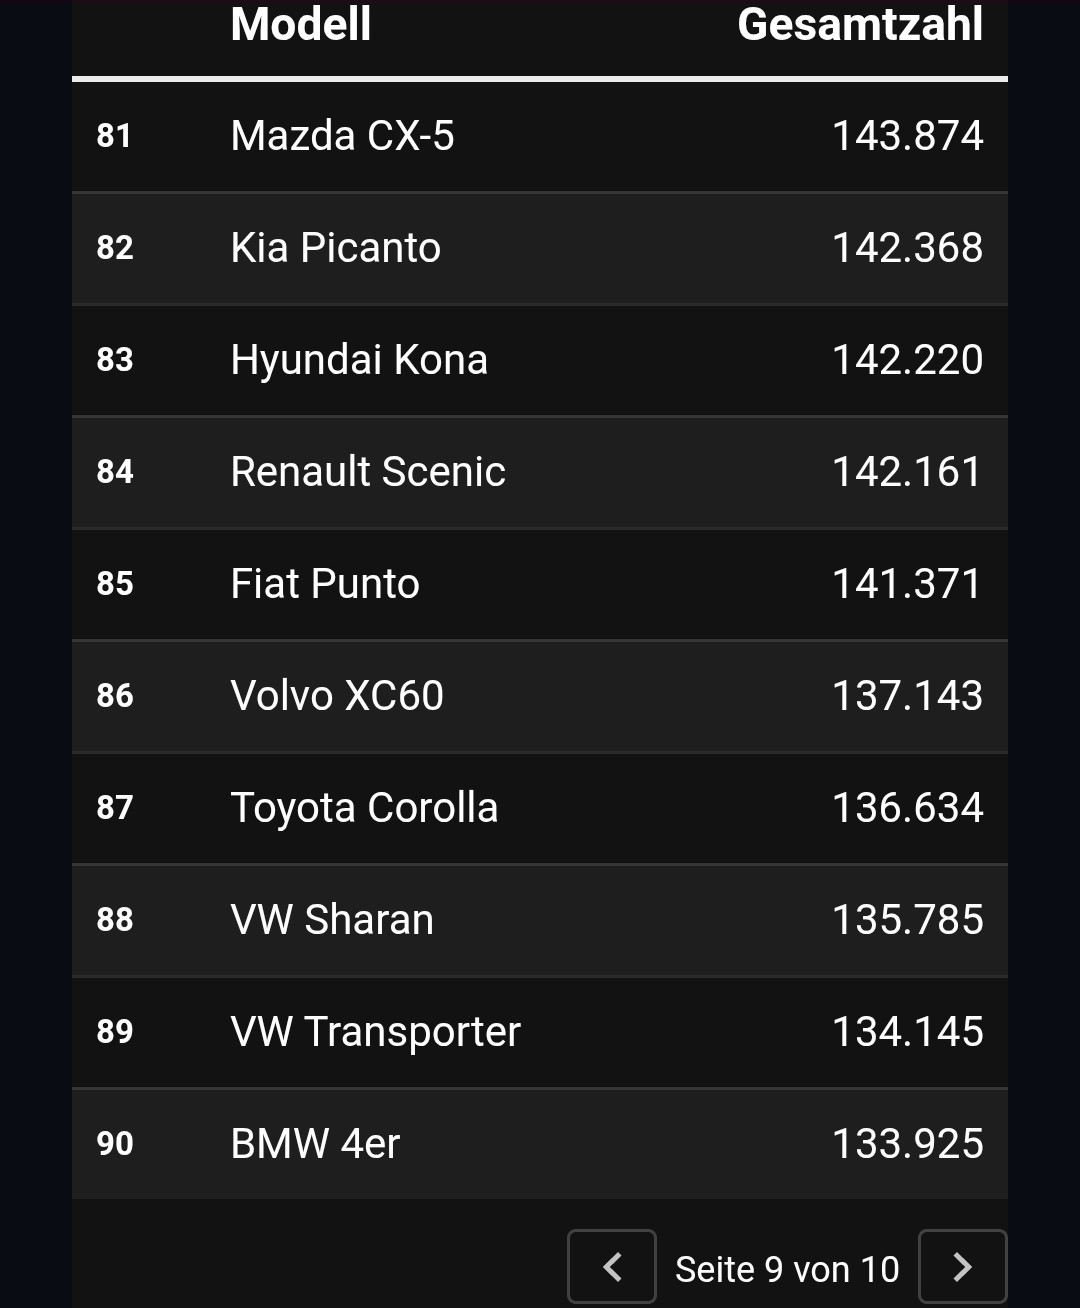Select the Kia Picanto entry
Image resolution: width=1080 pixels, height=1308 pixels.
[540, 248]
